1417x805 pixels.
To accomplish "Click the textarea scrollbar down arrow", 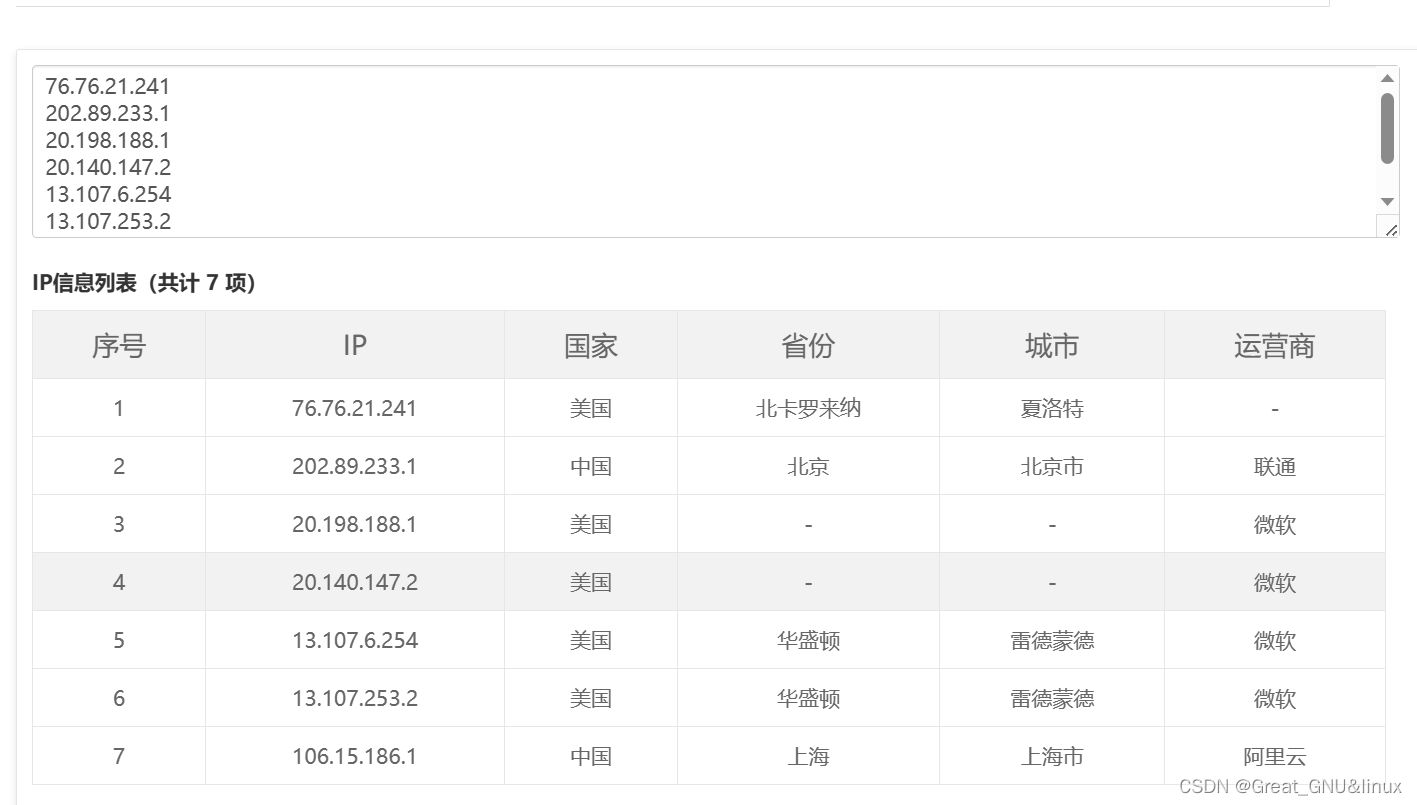I will 1387,202.
